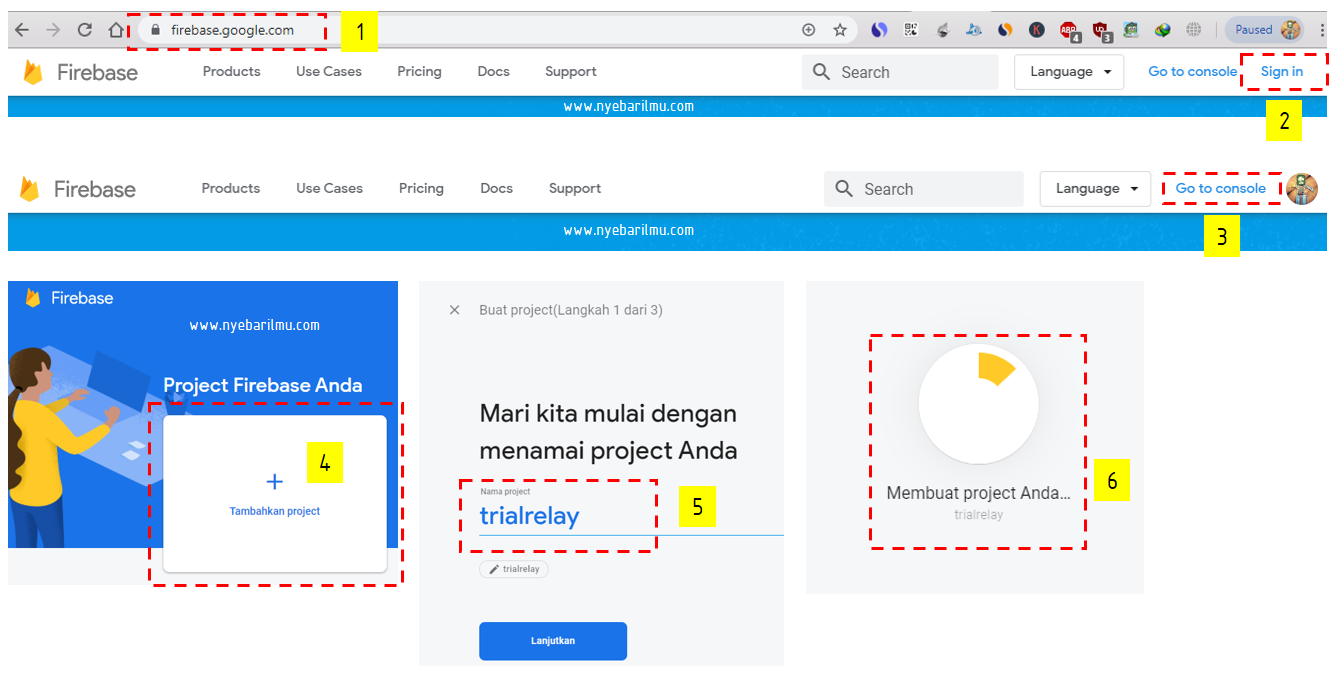The height and width of the screenshot is (678, 1344).
Task: Go back using the browser back arrow
Action: pyautogui.click(x=21, y=30)
